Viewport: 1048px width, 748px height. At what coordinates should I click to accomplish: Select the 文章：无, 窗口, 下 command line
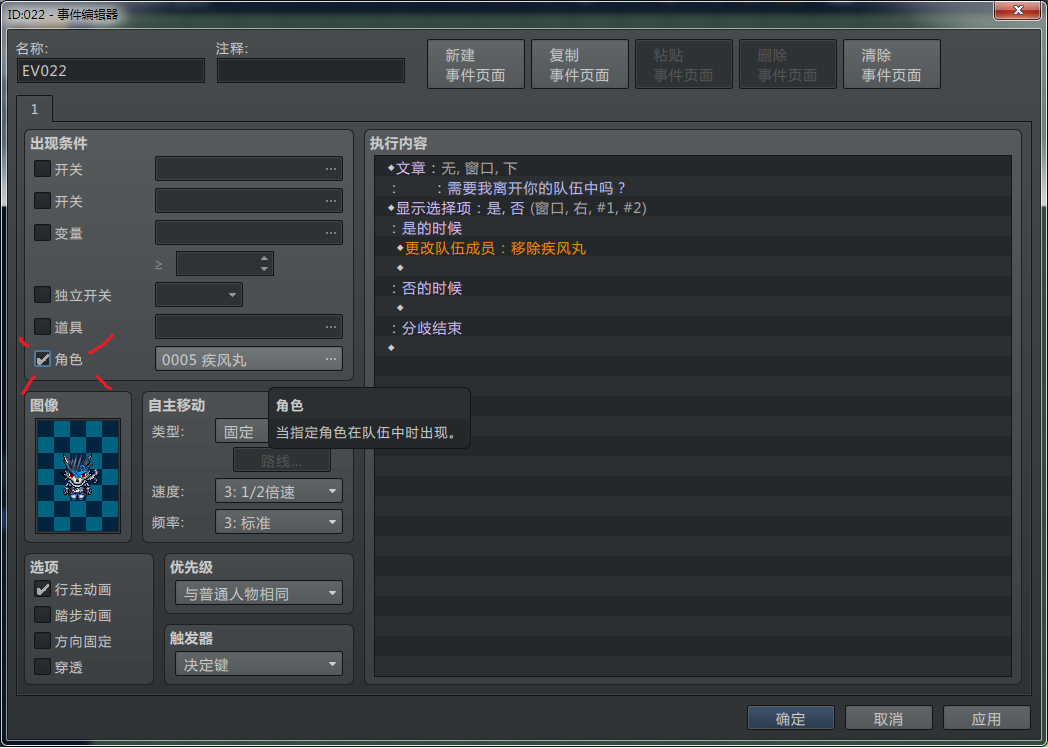click(x=693, y=168)
